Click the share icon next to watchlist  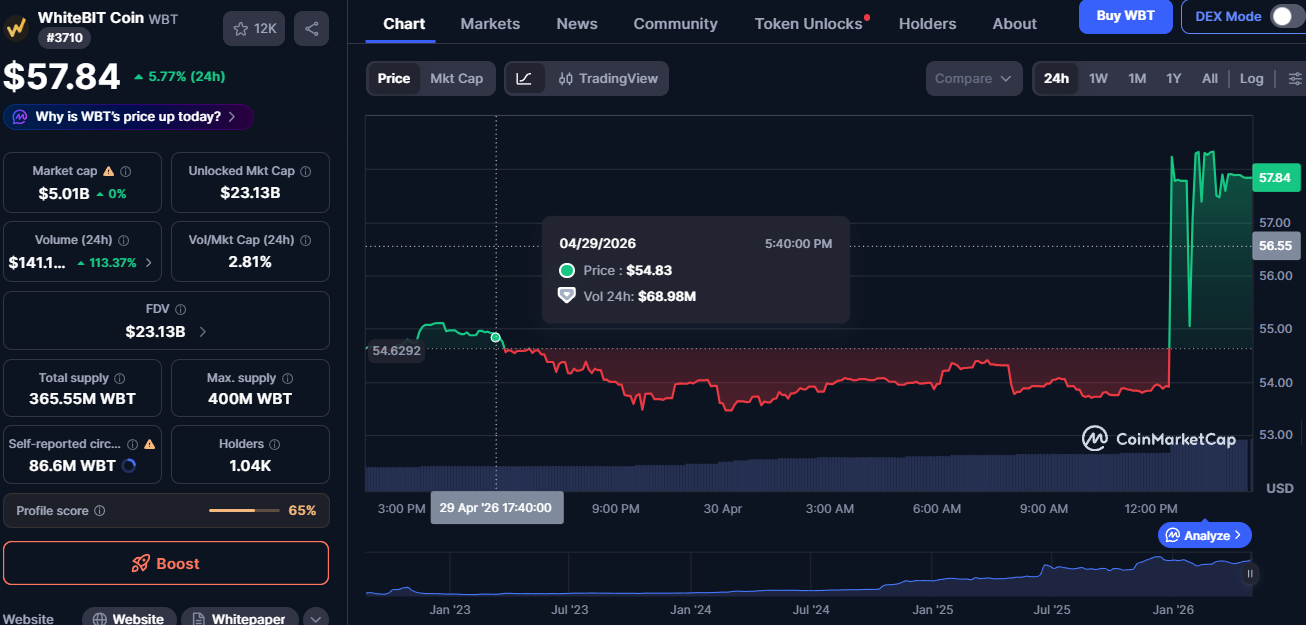[312, 29]
